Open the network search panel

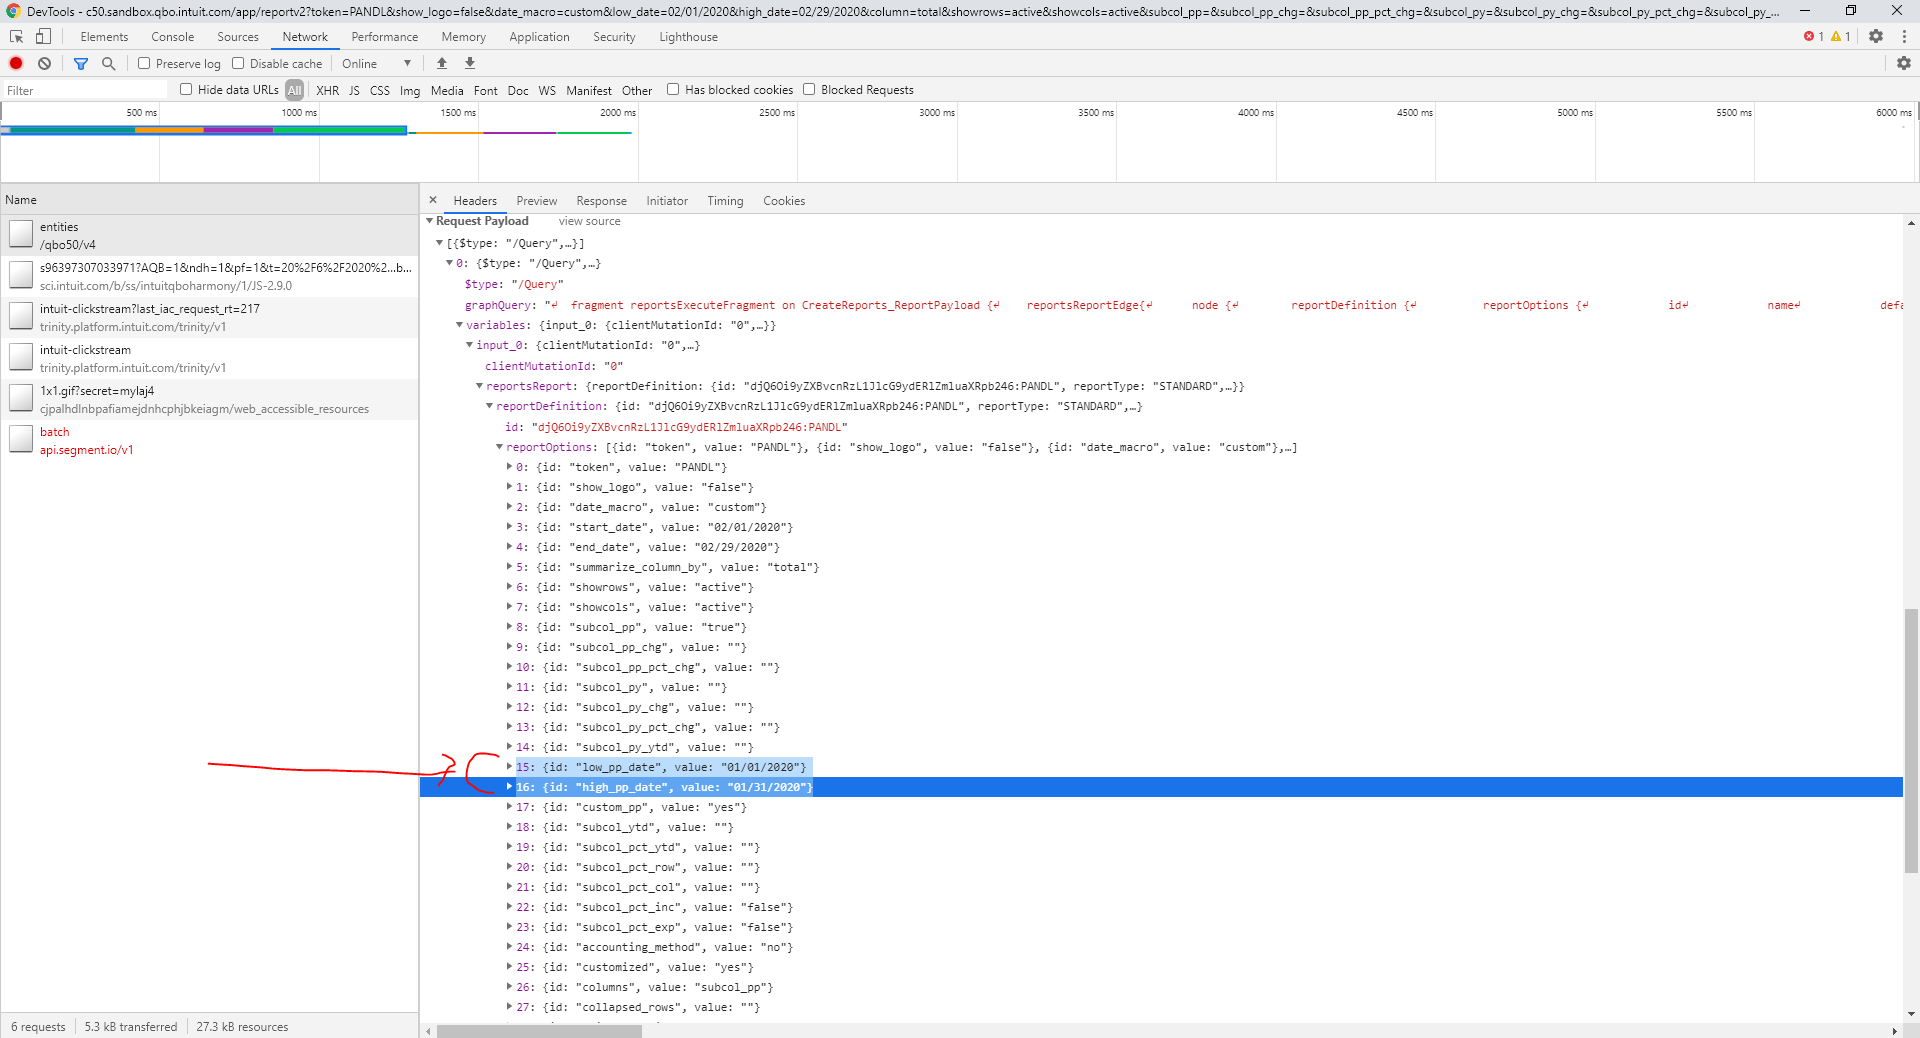108,63
